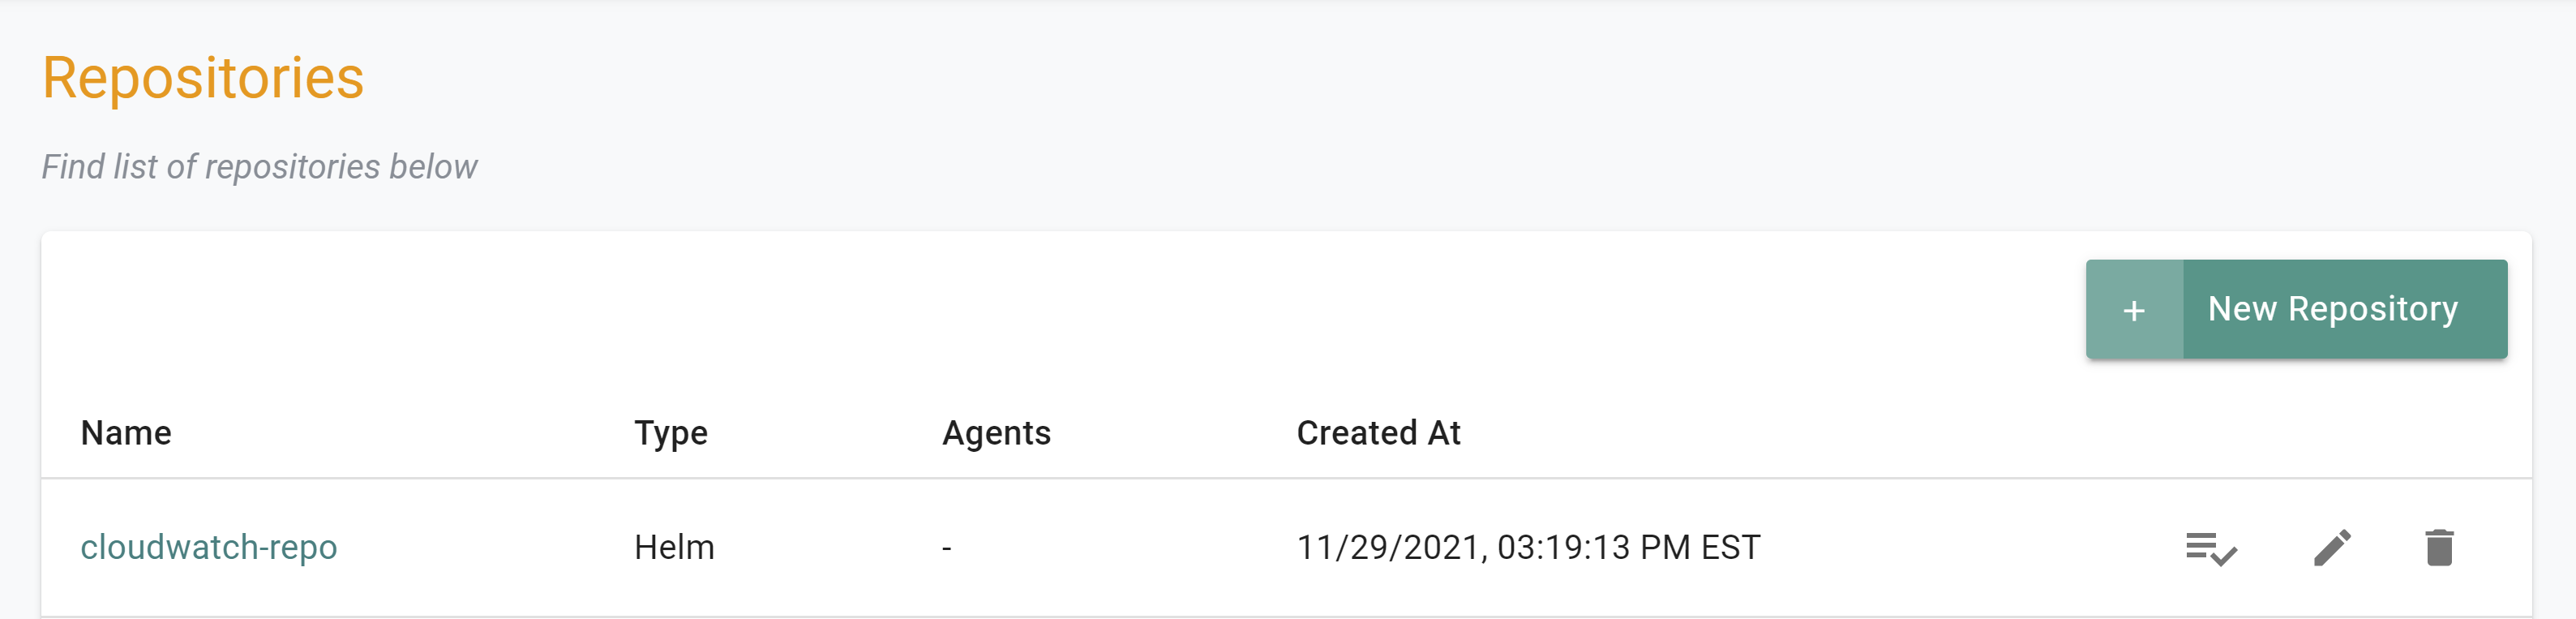
Task: Click the Agents column header
Action: click(996, 433)
